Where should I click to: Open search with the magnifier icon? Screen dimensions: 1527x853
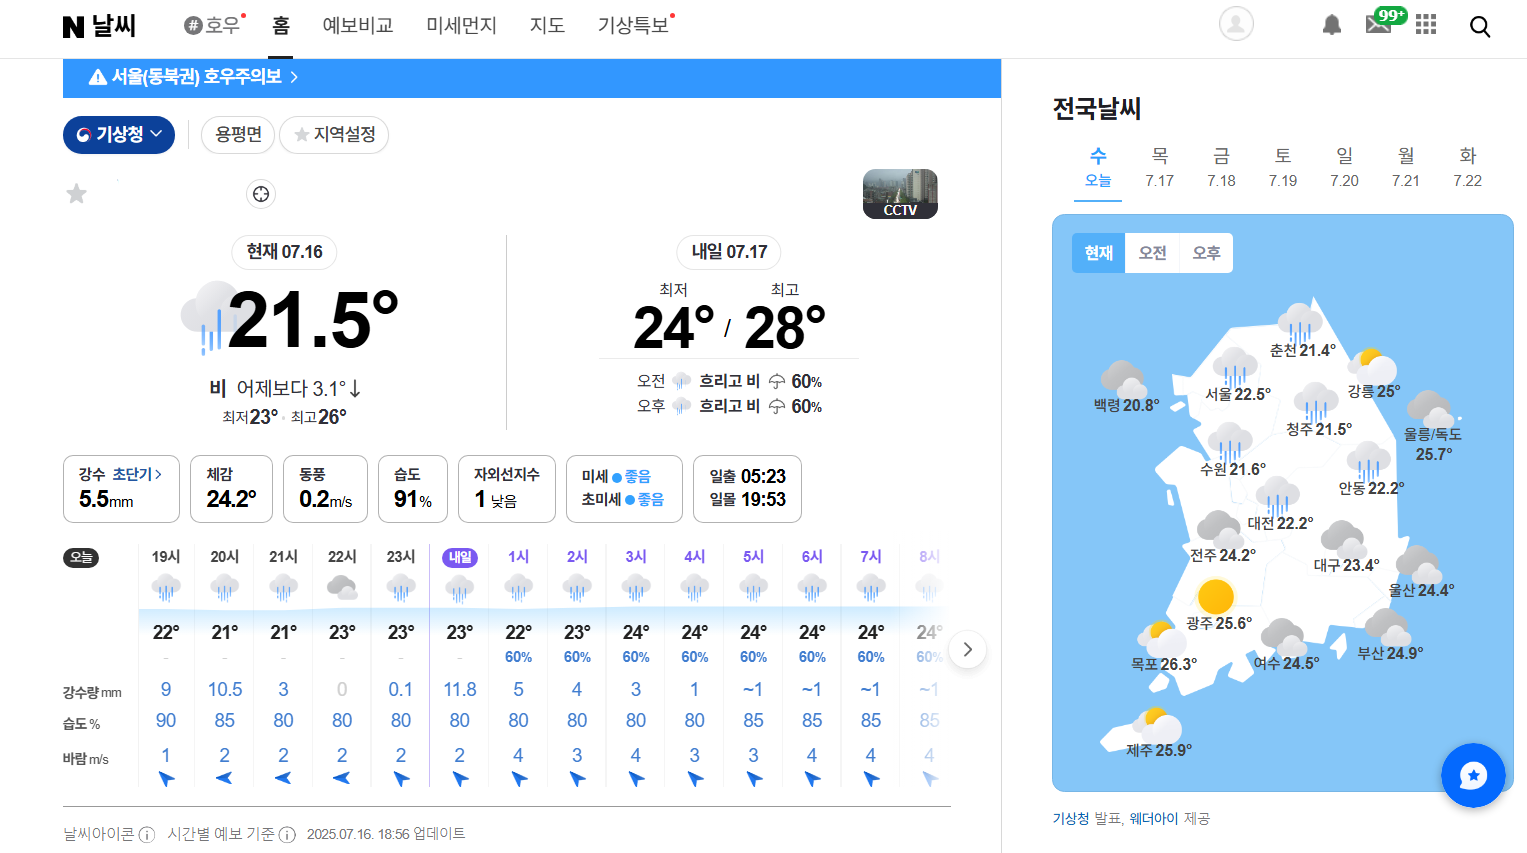point(1480,26)
